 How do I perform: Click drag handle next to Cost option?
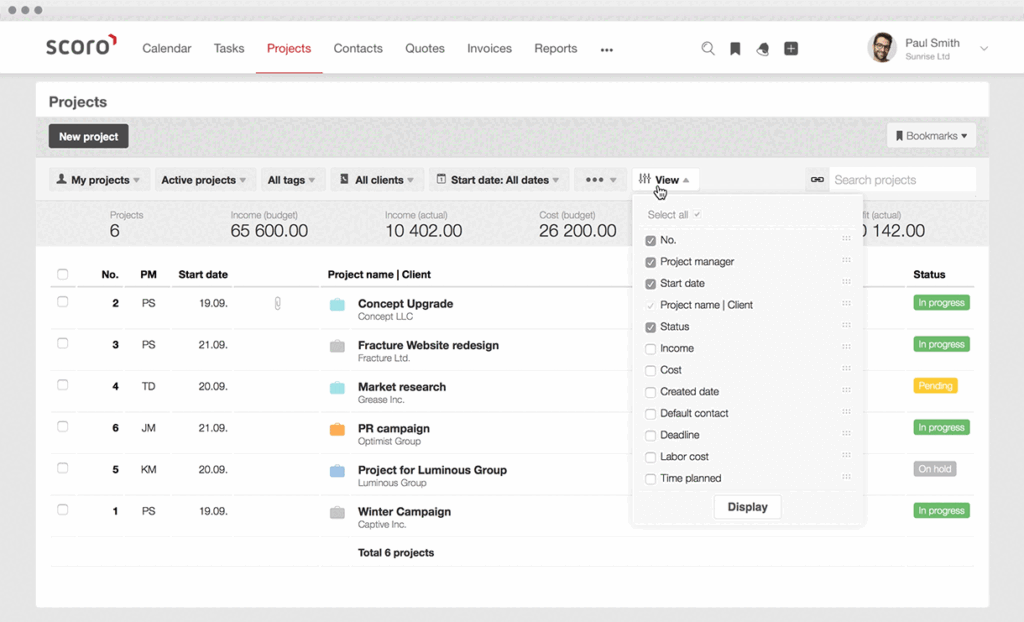click(846, 368)
